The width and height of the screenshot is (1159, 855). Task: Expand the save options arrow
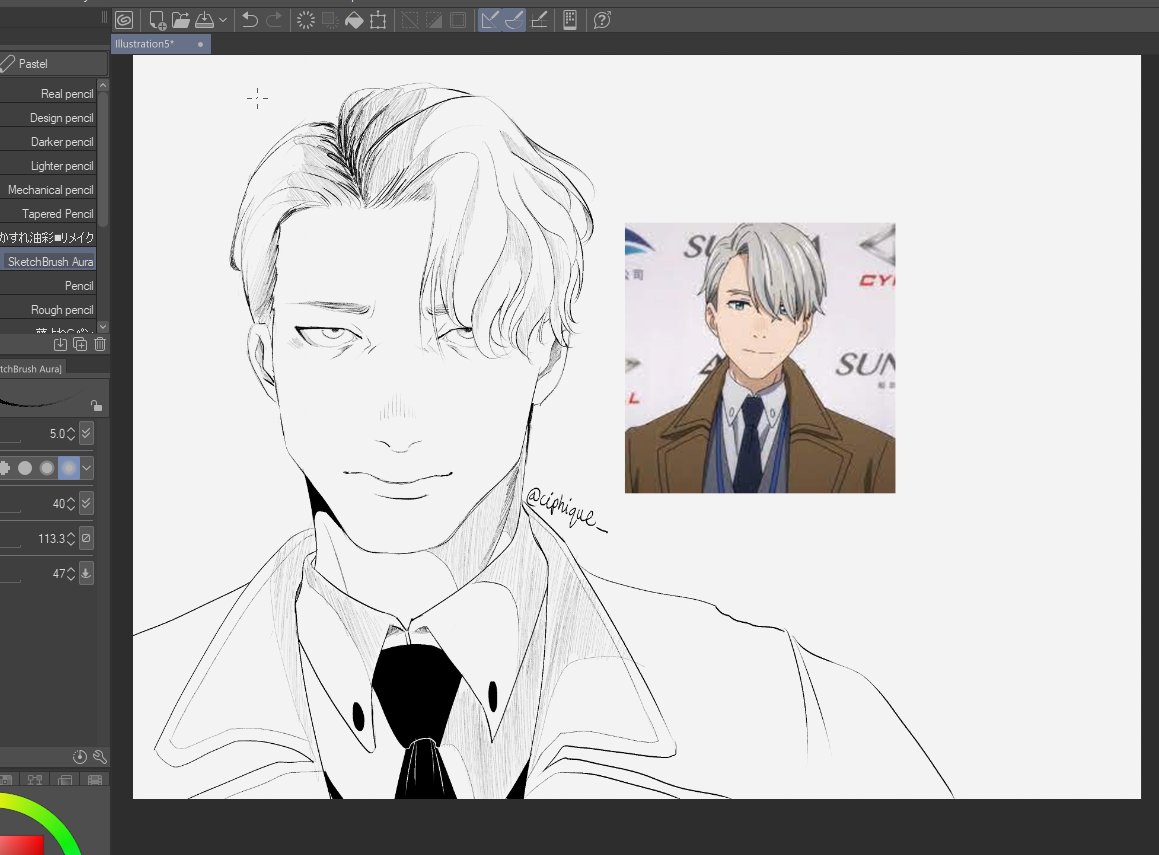(222, 21)
